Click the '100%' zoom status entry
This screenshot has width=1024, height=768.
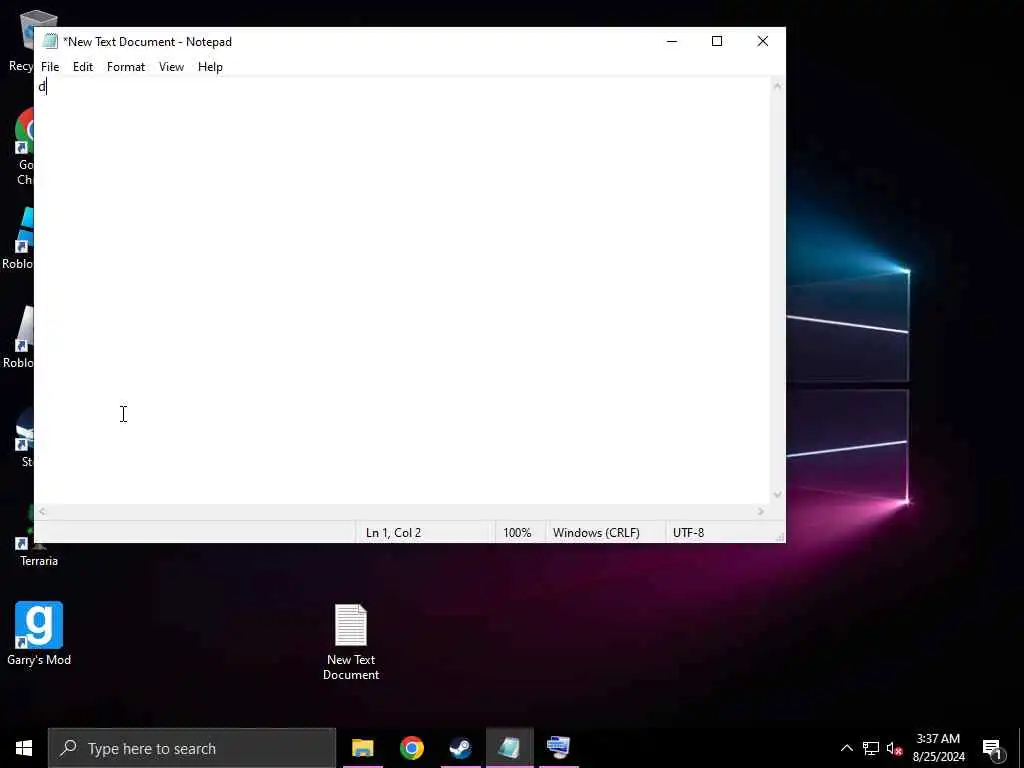(x=517, y=533)
